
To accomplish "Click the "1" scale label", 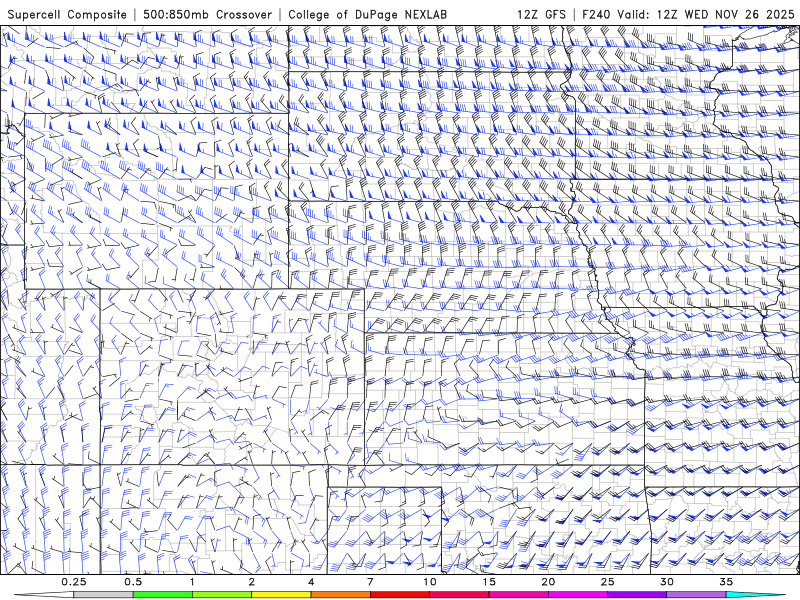I will pos(192,582).
